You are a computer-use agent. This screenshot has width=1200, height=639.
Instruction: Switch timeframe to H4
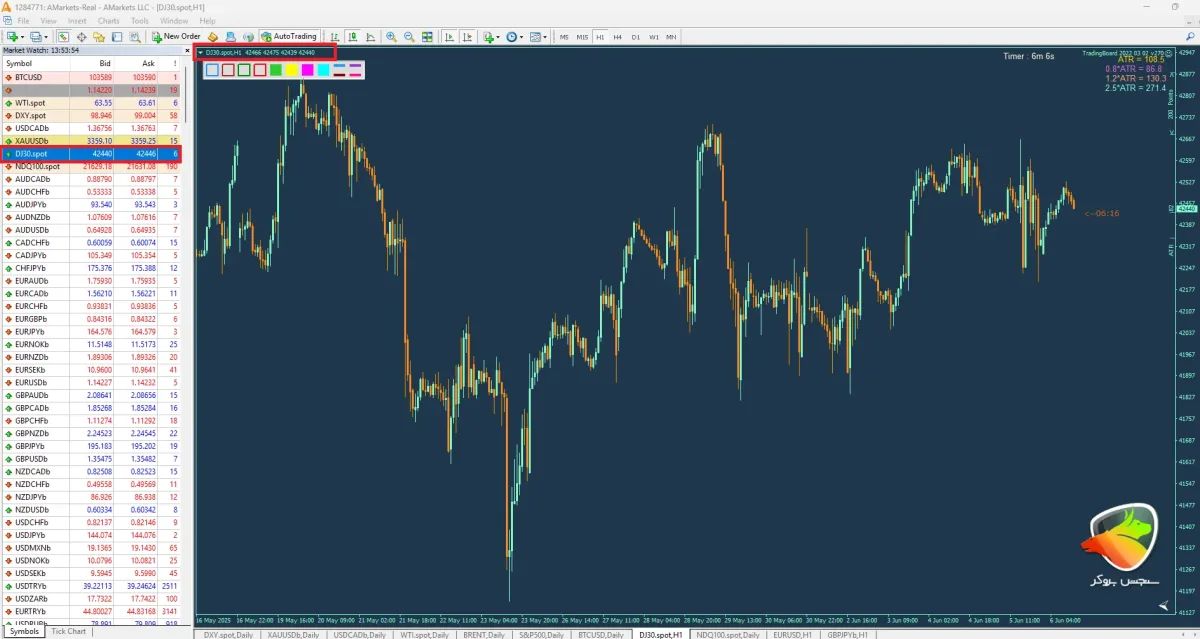coord(617,36)
